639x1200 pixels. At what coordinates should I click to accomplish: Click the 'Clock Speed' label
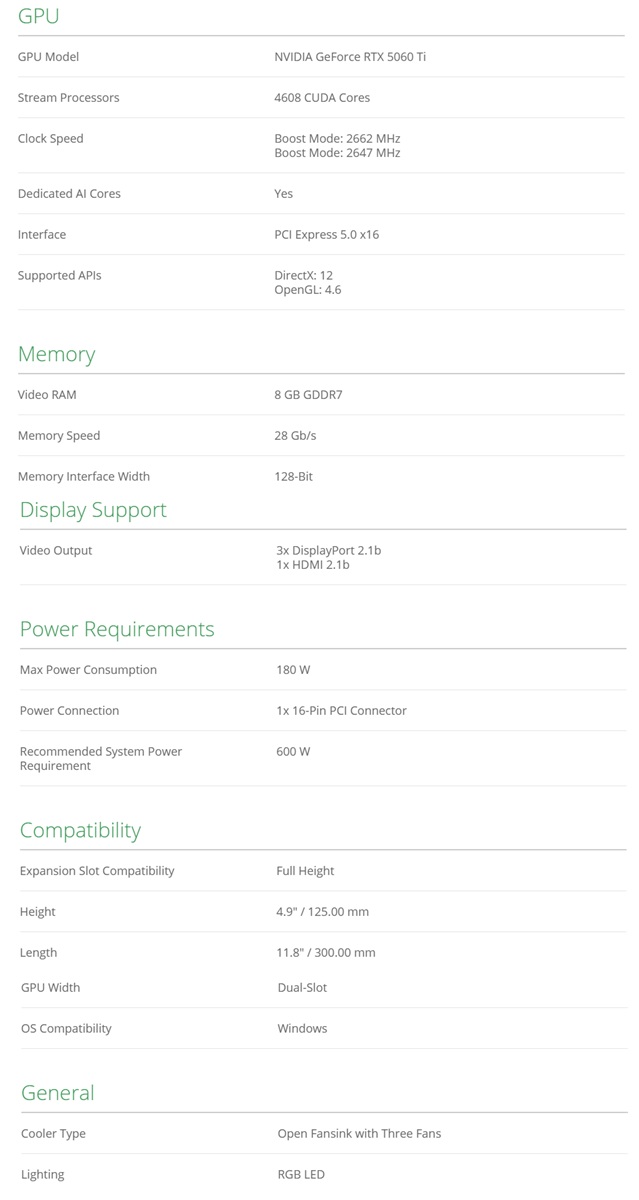50,139
